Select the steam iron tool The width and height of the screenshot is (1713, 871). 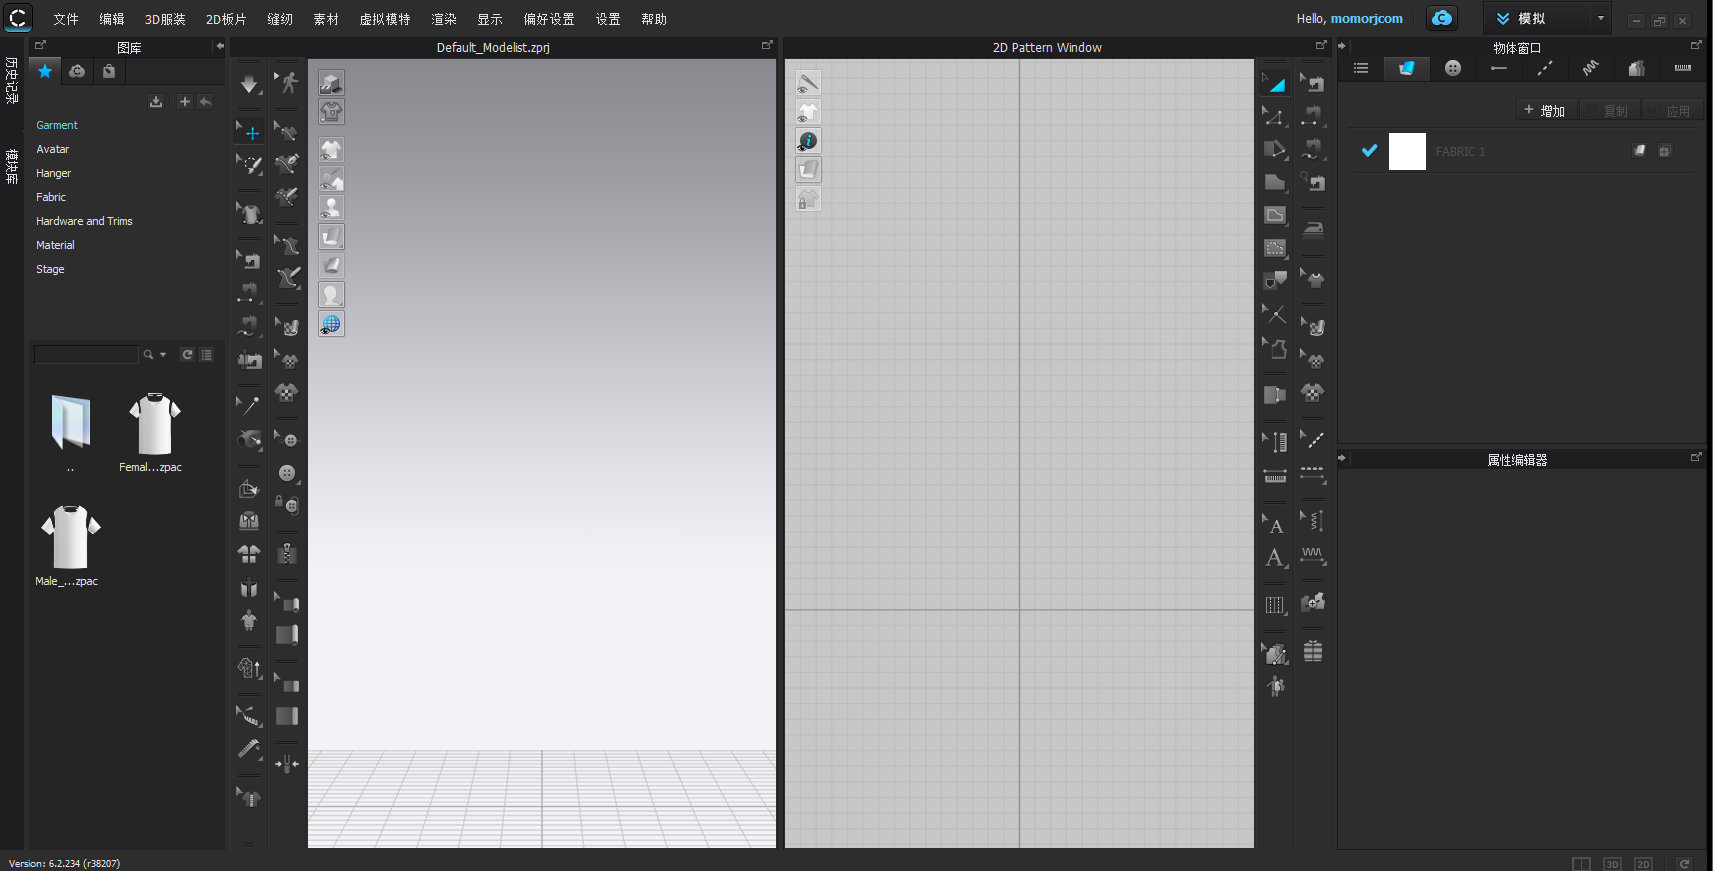point(1313,230)
